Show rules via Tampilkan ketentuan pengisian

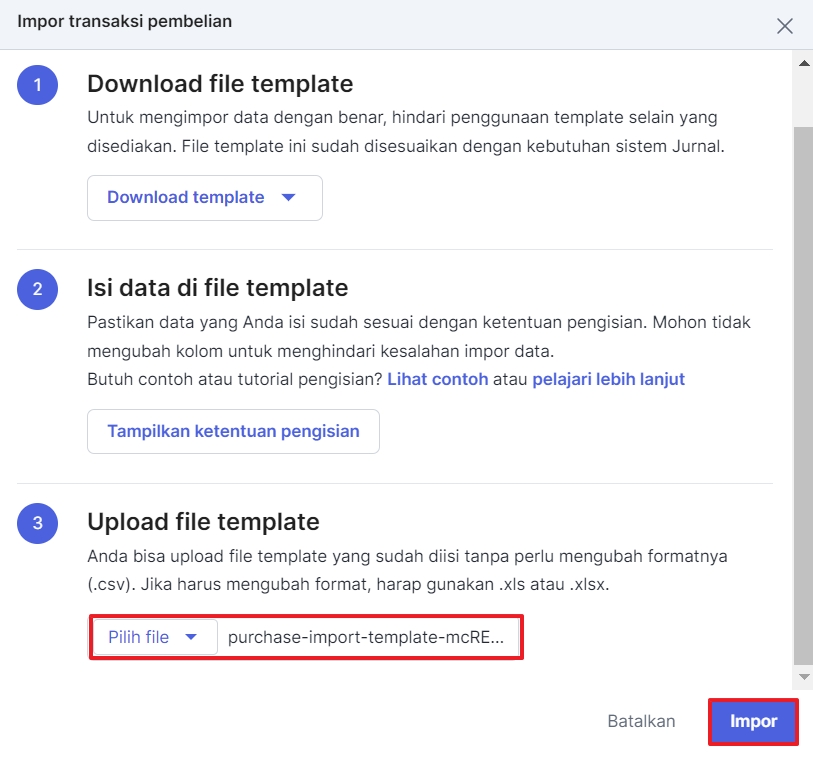pos(233,432)
